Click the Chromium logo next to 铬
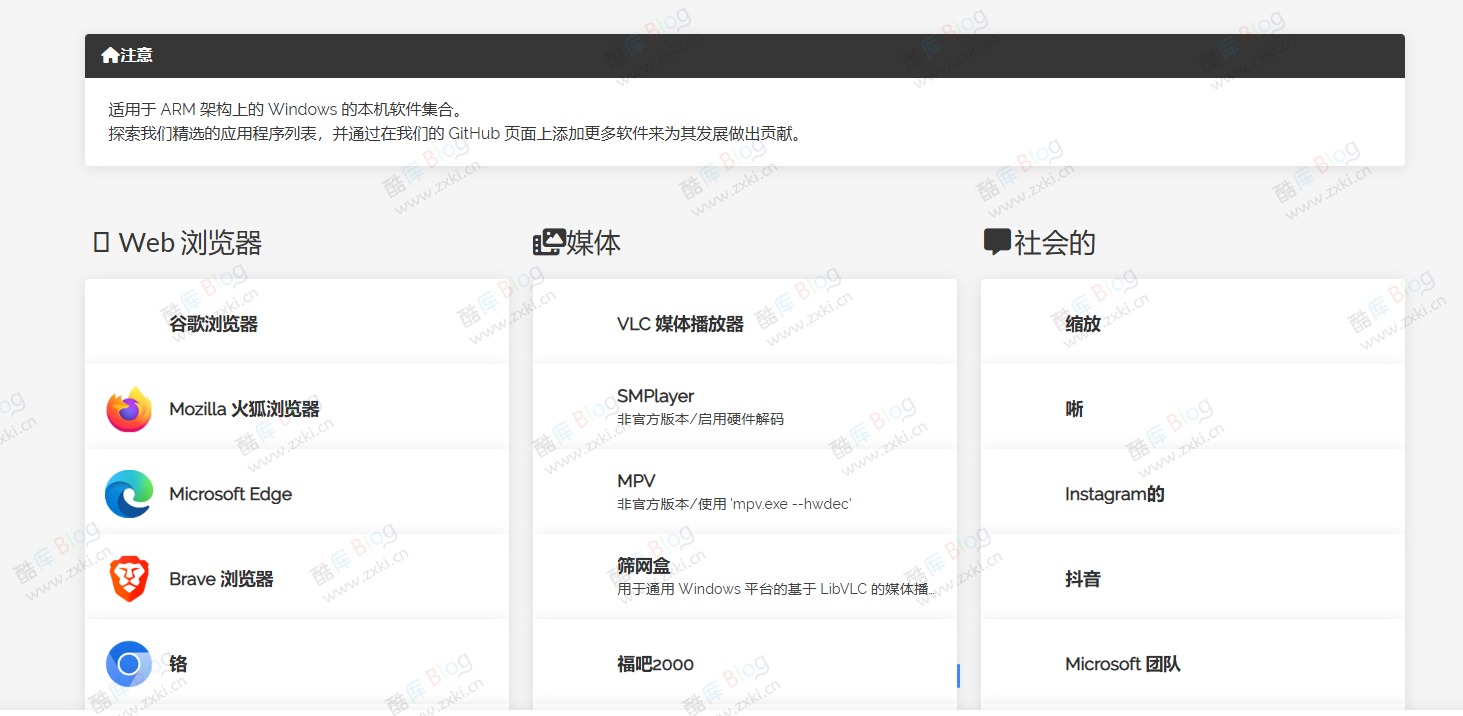 coord(127,663)
